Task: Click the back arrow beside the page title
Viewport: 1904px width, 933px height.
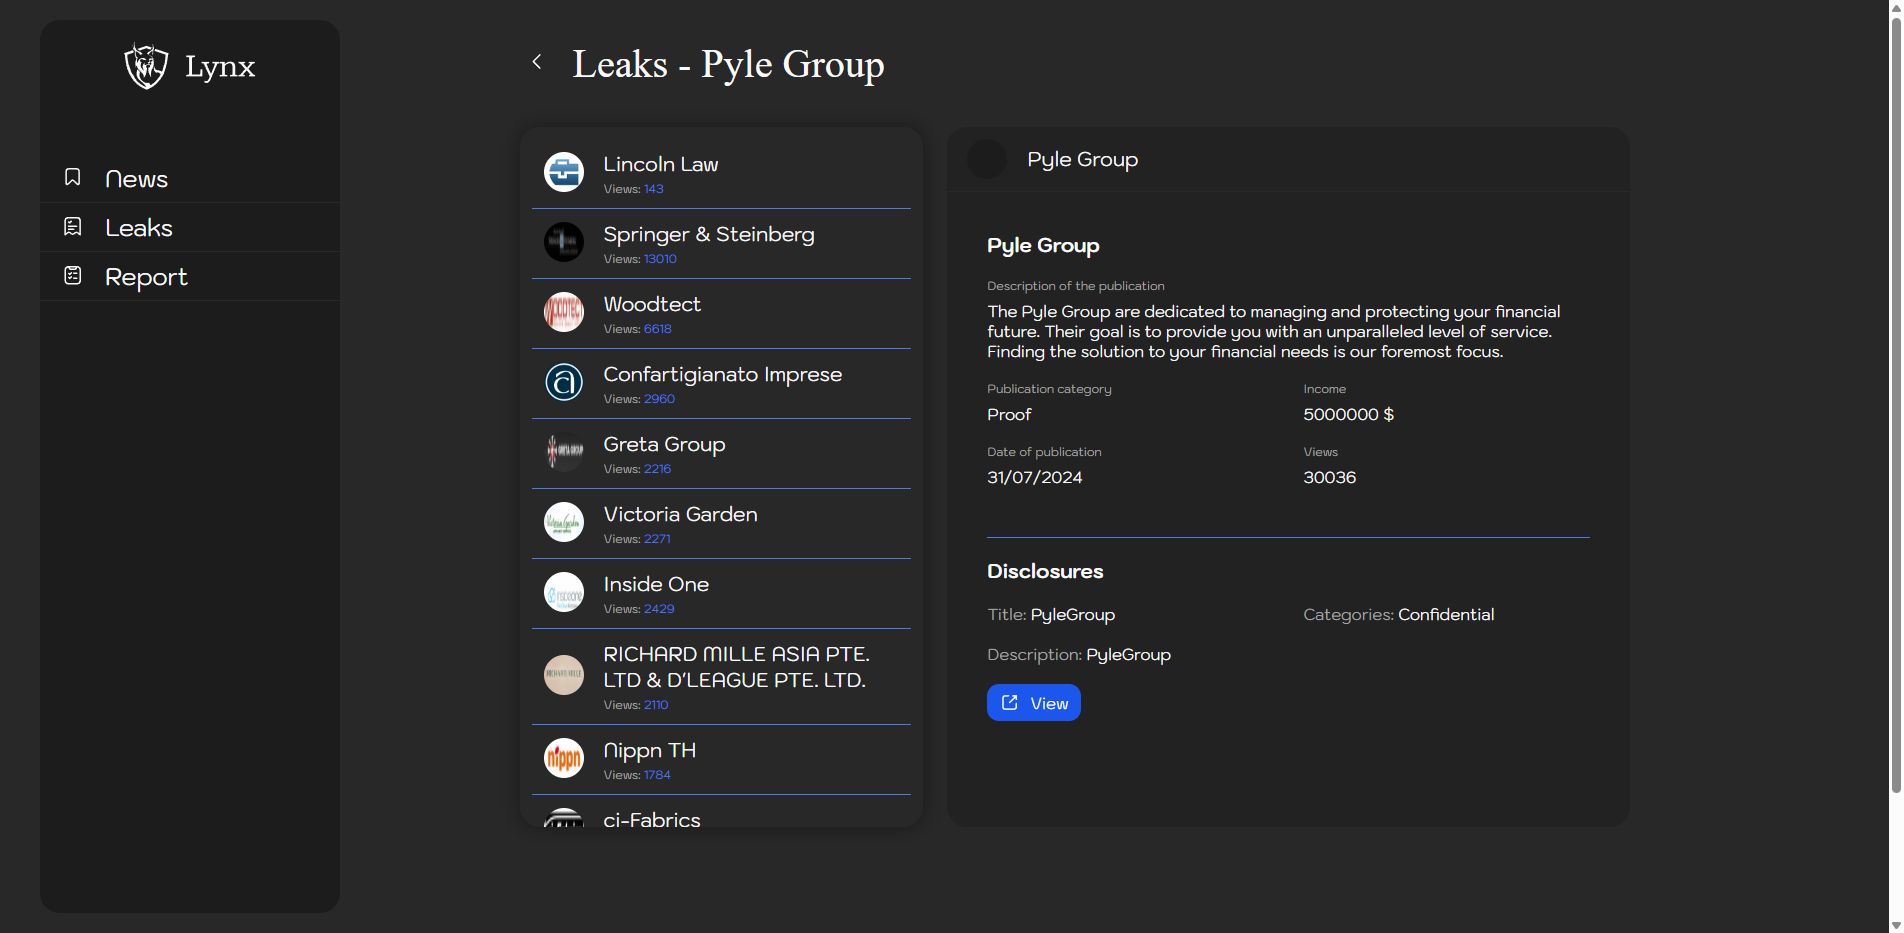Action: [x=537, y=62]
